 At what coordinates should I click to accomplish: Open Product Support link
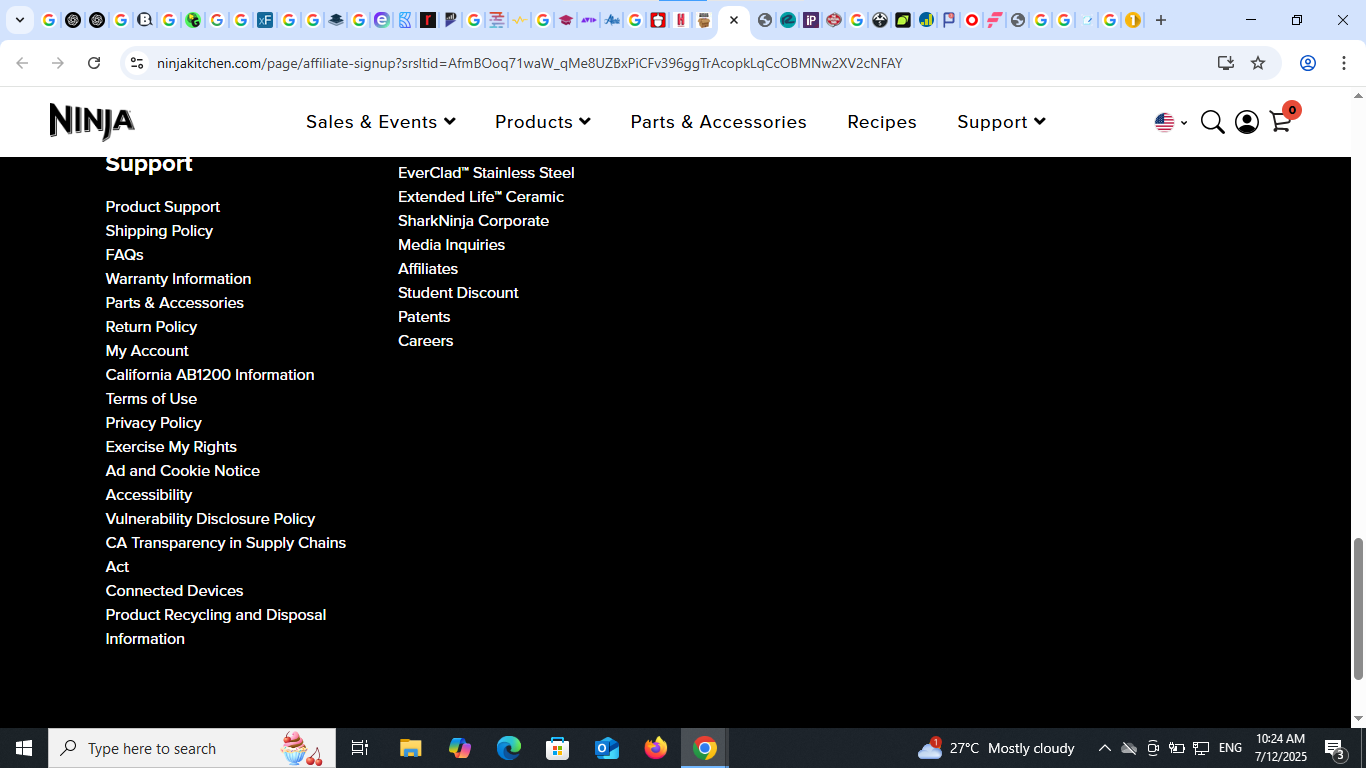pos(163,207)
